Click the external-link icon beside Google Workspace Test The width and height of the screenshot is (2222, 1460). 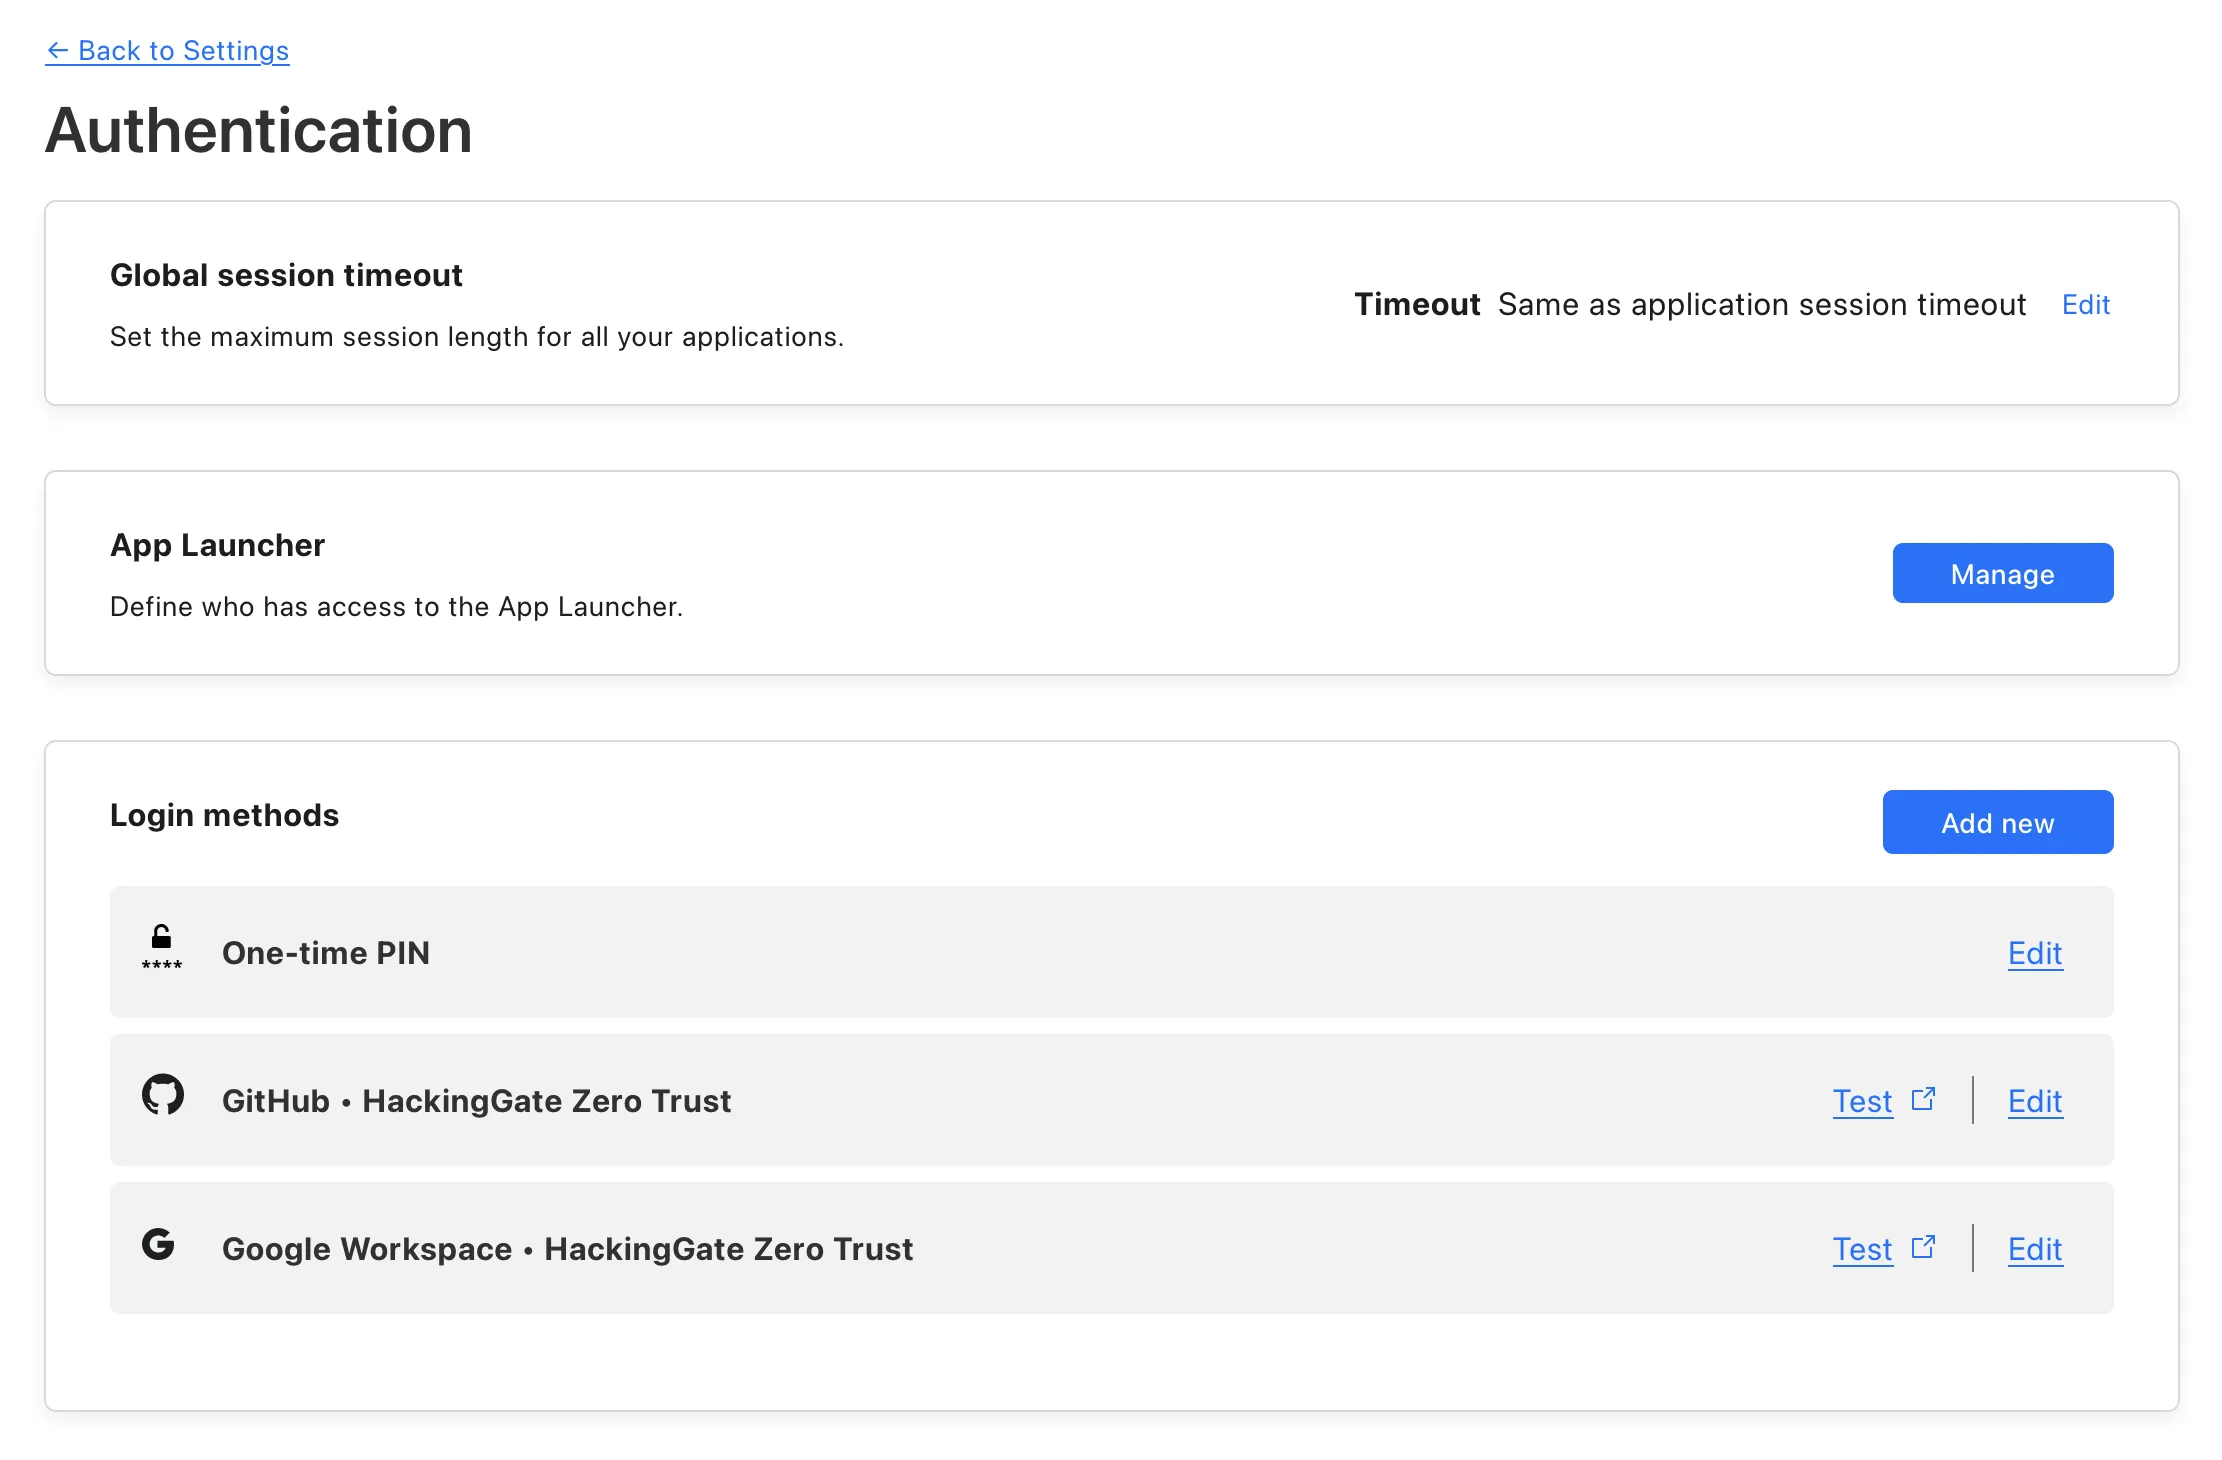click(1923, 1245)
